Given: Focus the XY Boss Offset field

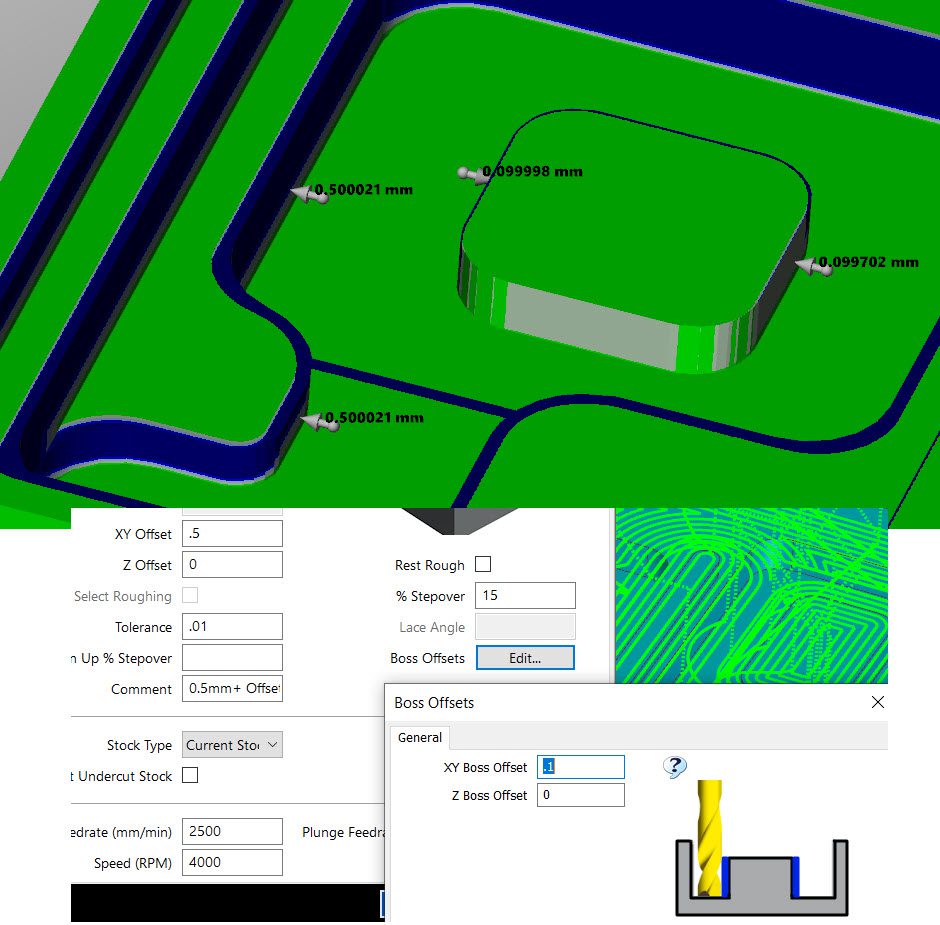Looking at the screenshot, I should pyautogui.click(x=580, y=767).
